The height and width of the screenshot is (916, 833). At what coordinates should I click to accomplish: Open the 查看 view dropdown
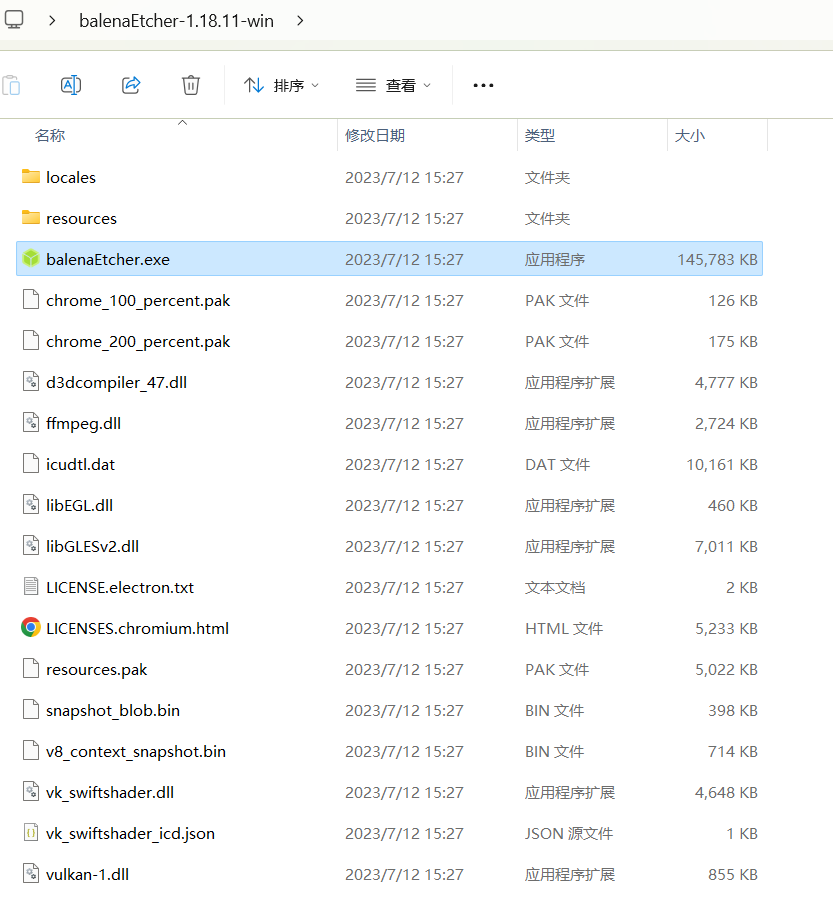coord(394,86)
